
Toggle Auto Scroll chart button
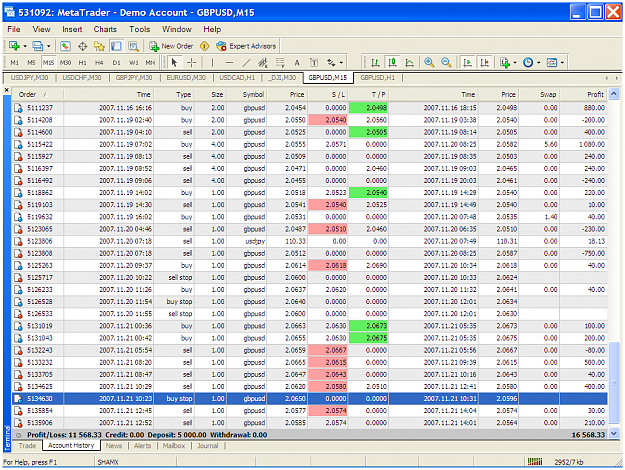coord(467,63)
